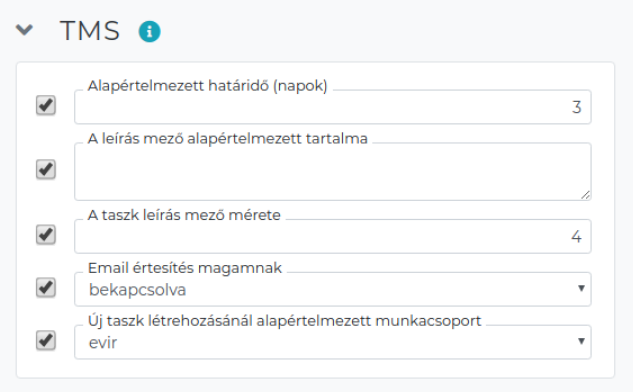Open the TMS info icon
The image size is (633, 392).
[149, 31]
